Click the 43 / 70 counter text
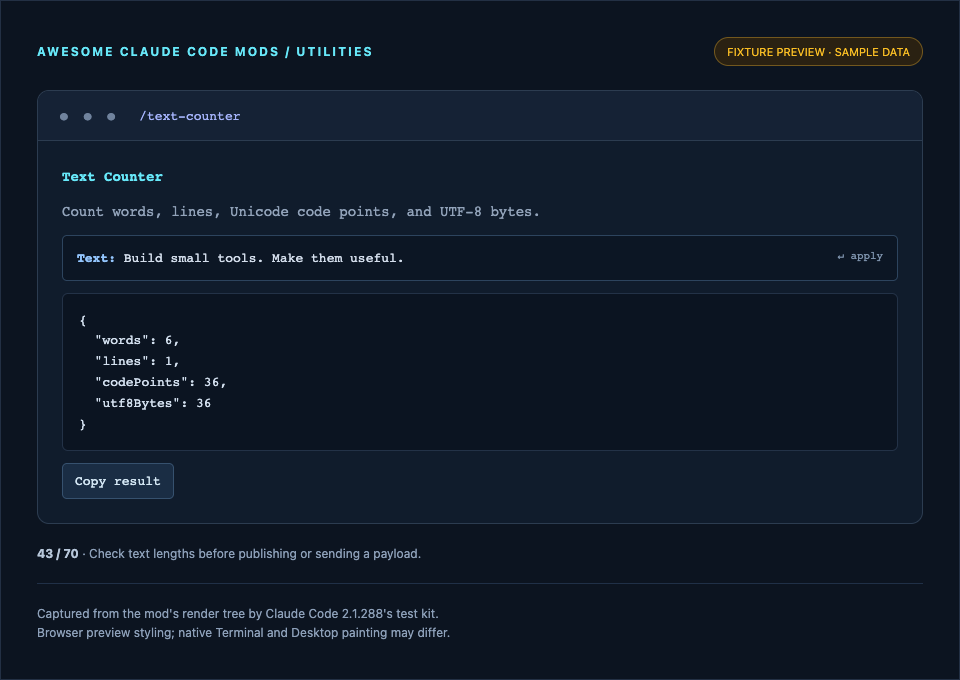Viewport: 960px width, 680px height. click(58, 554)
